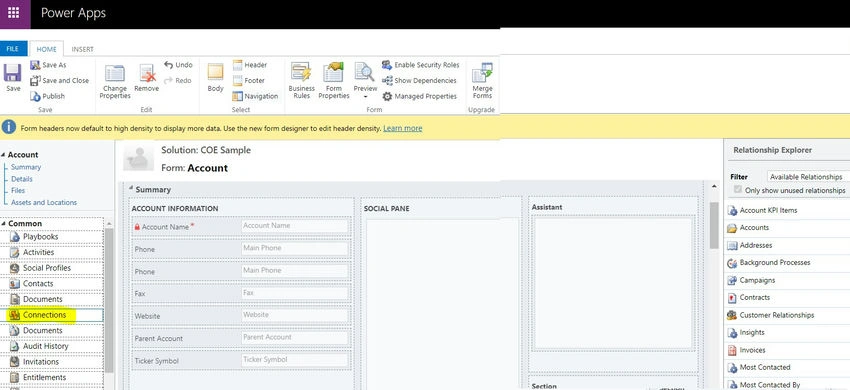Click the navigation pane scrollbar up arrow

[108, 223]
